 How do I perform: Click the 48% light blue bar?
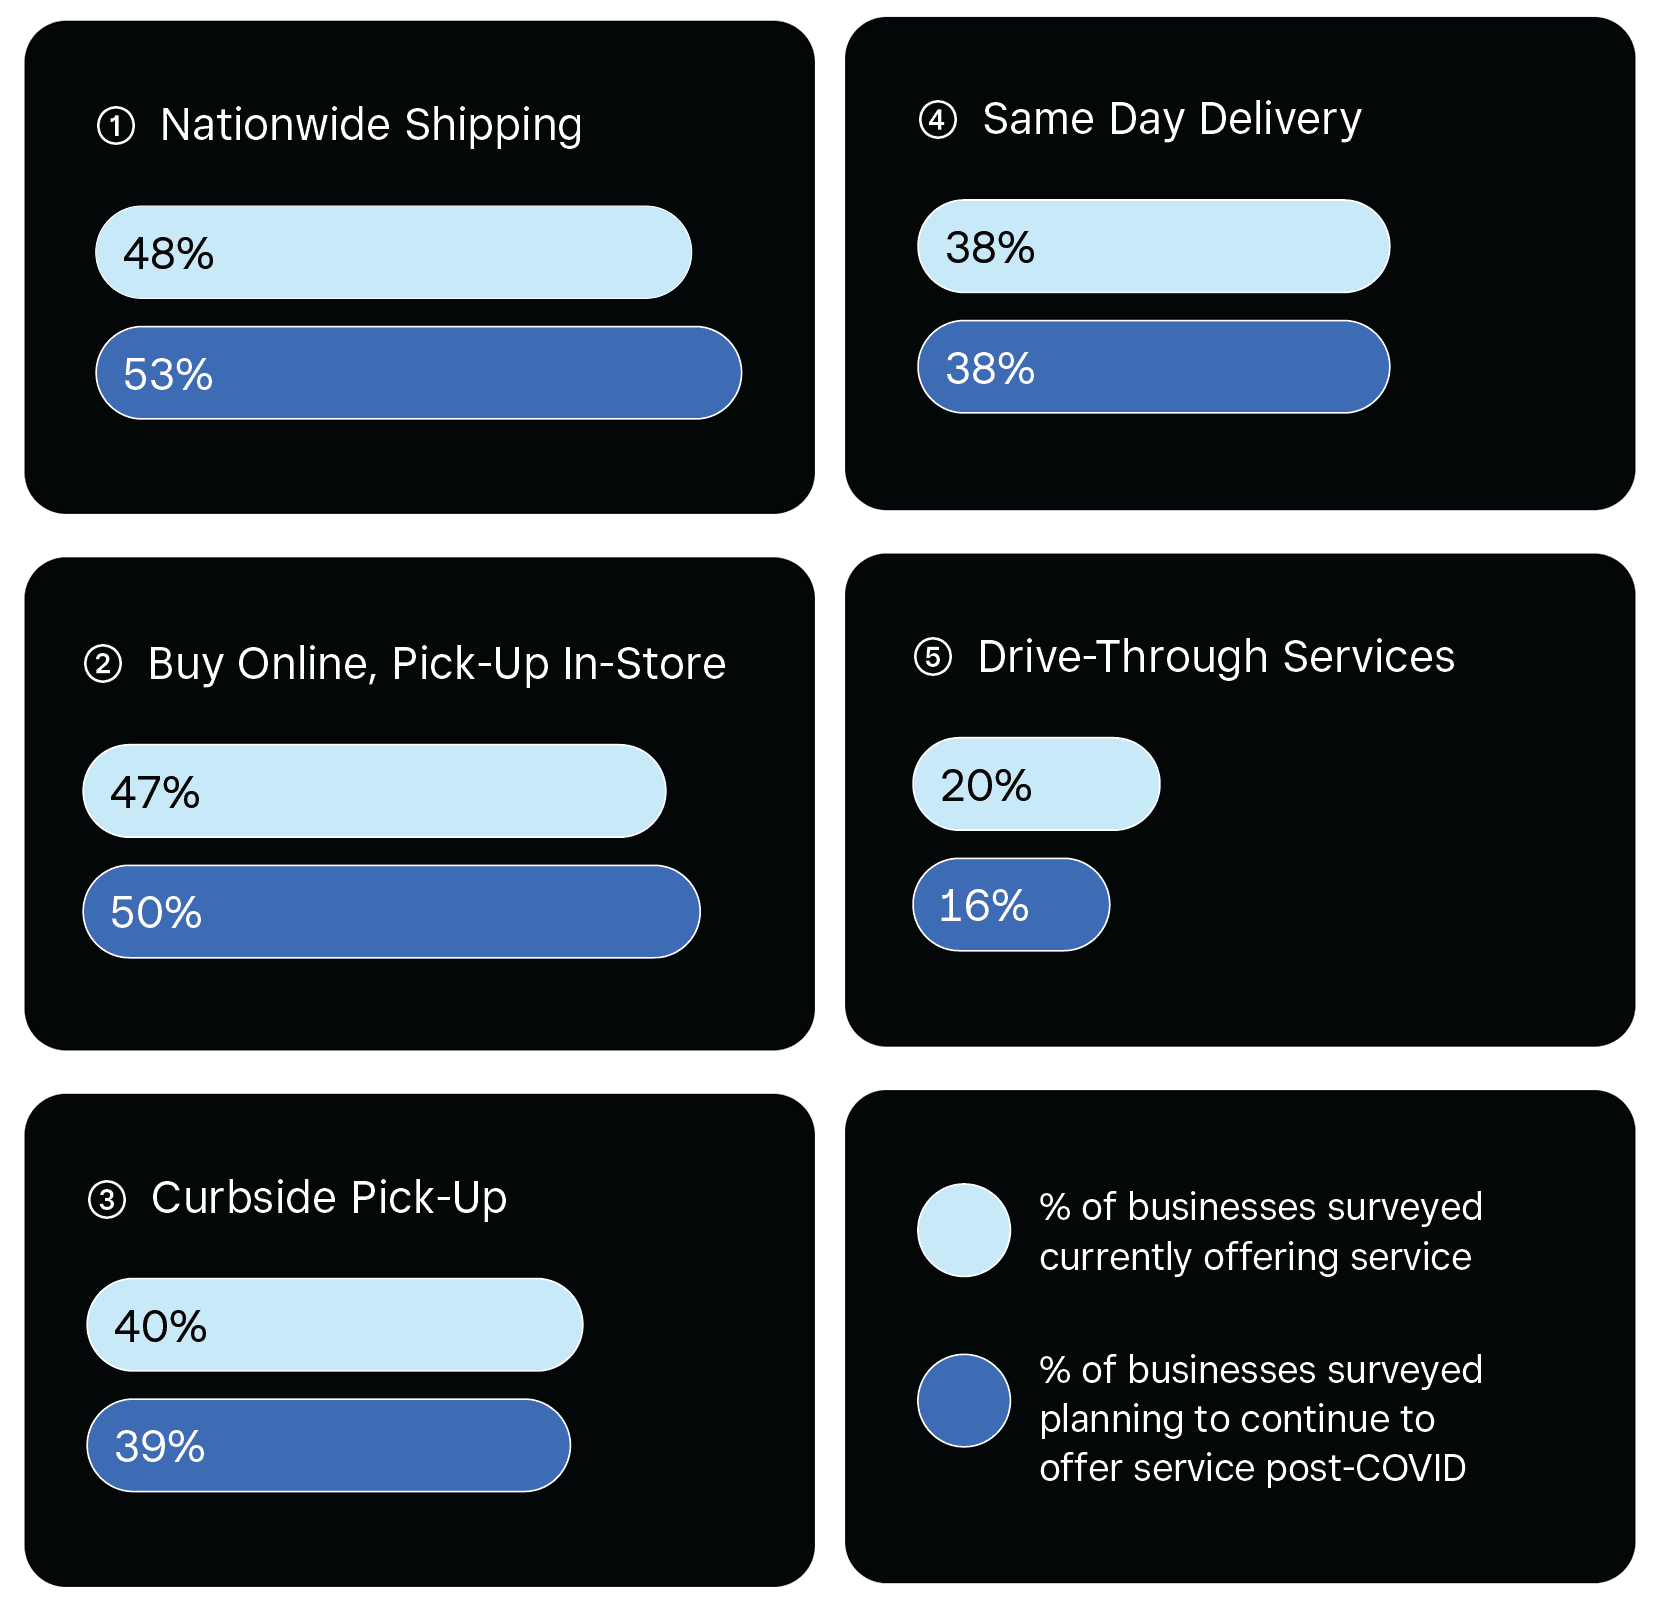click(x=394, y=252)
